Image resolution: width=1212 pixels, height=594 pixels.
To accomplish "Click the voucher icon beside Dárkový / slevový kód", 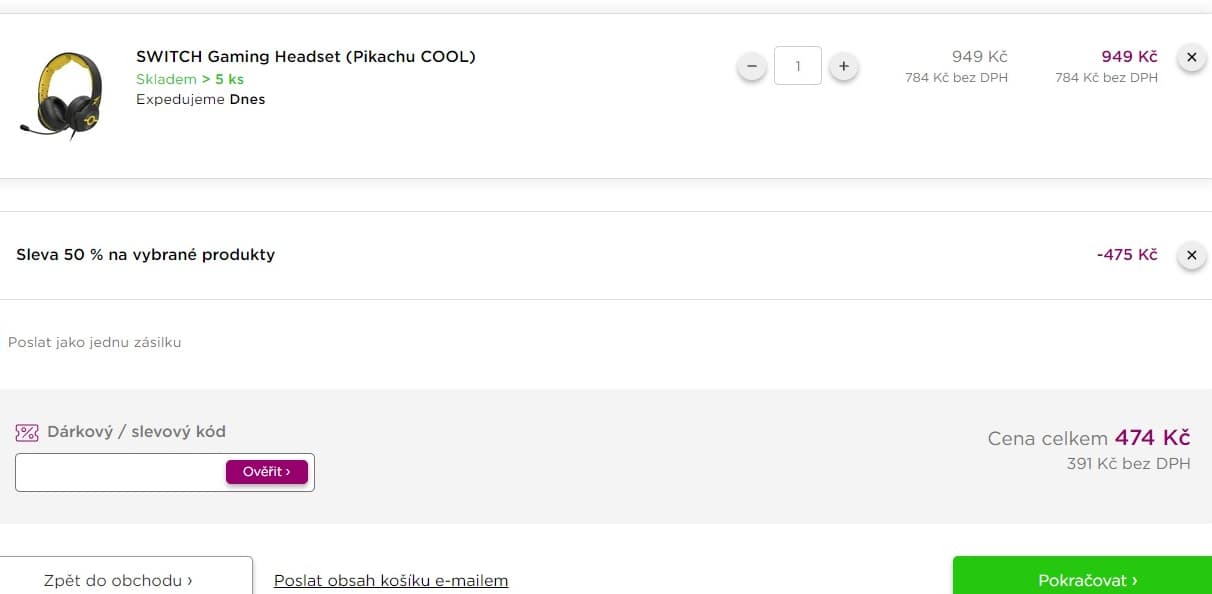I will 27,433.
